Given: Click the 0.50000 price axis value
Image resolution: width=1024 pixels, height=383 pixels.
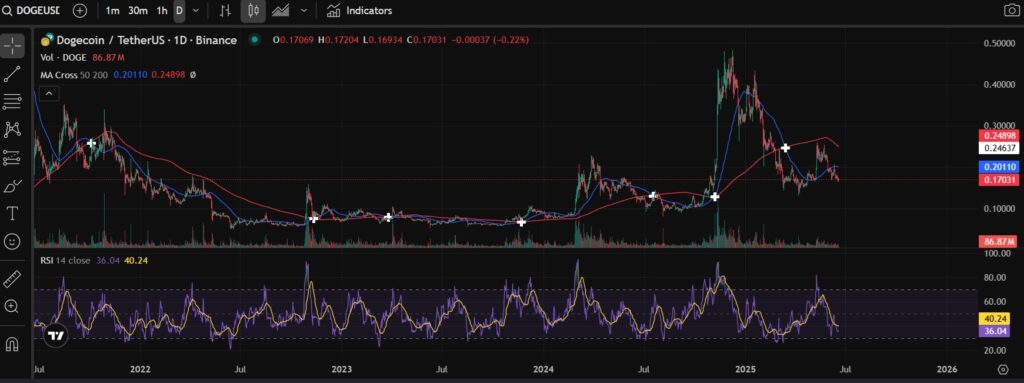Looking at the screenshot, I should click(999, 43).
